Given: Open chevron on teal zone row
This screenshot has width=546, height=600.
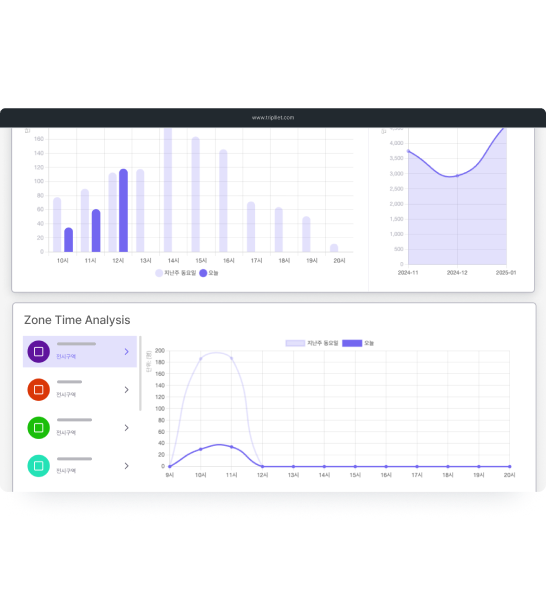Looking at the screenshot, I should pyautogui.click(x=127, y=466).
